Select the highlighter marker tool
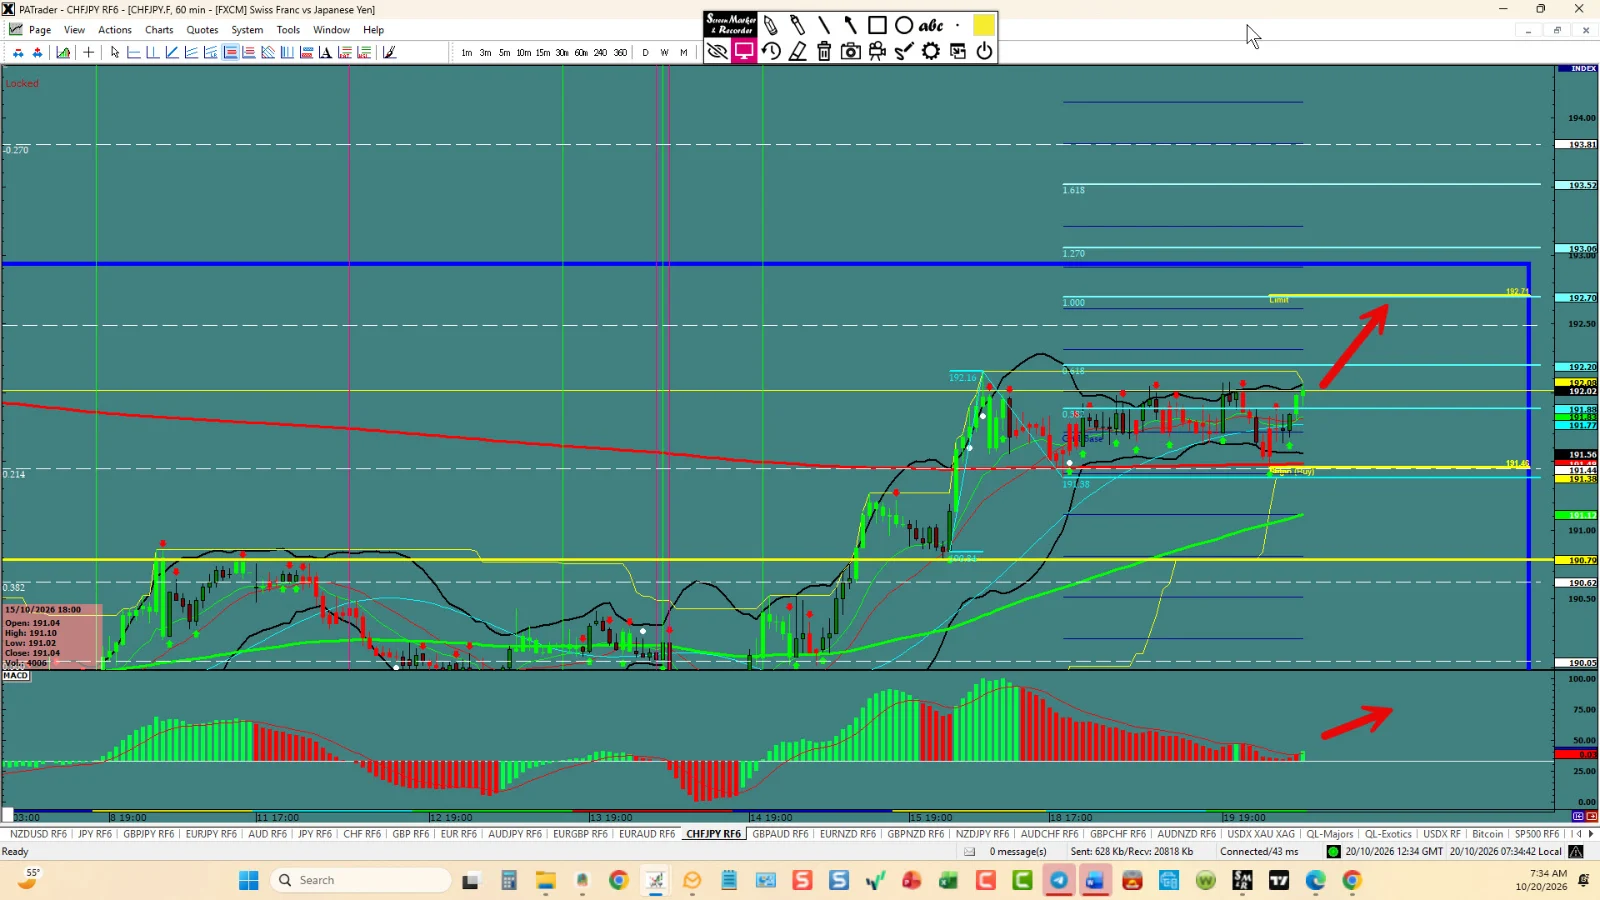The image size is (1600, 900). click(797, 25)
